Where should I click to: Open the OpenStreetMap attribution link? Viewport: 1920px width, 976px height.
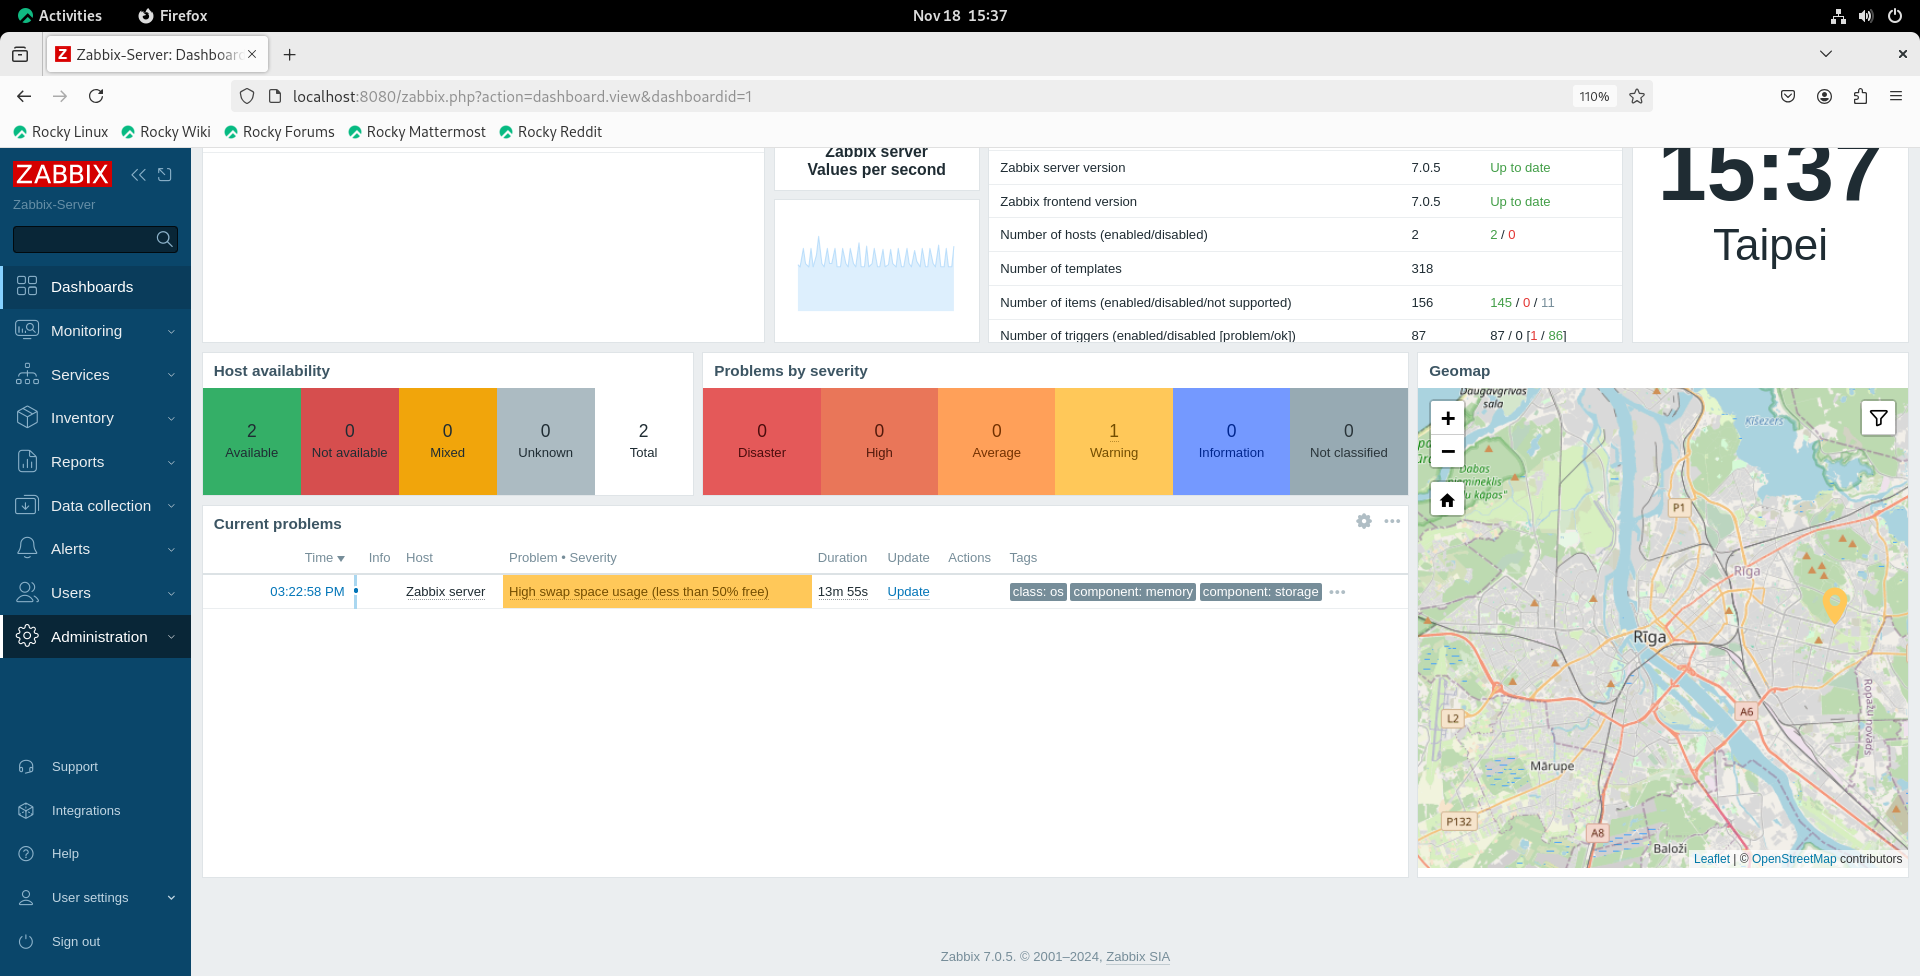(x=1794, y=859)
